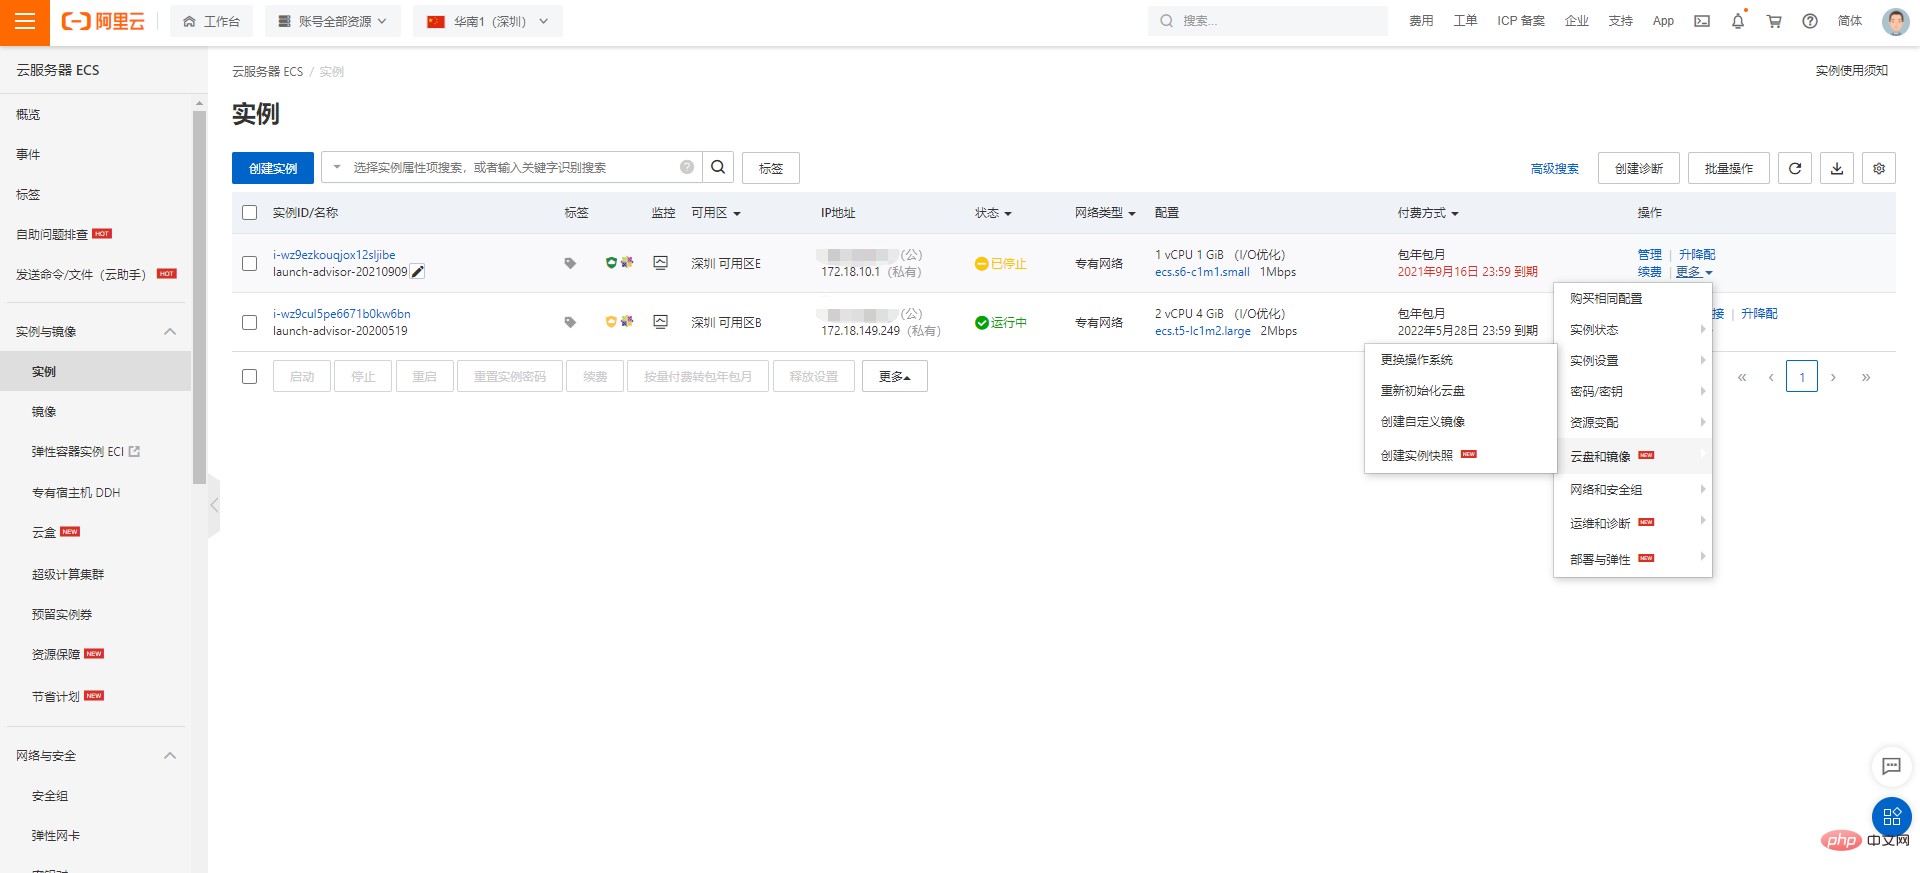Click the refresh instance list icon
The width and height of the screenshot is (1920, 873).
tap(1795, 168)
